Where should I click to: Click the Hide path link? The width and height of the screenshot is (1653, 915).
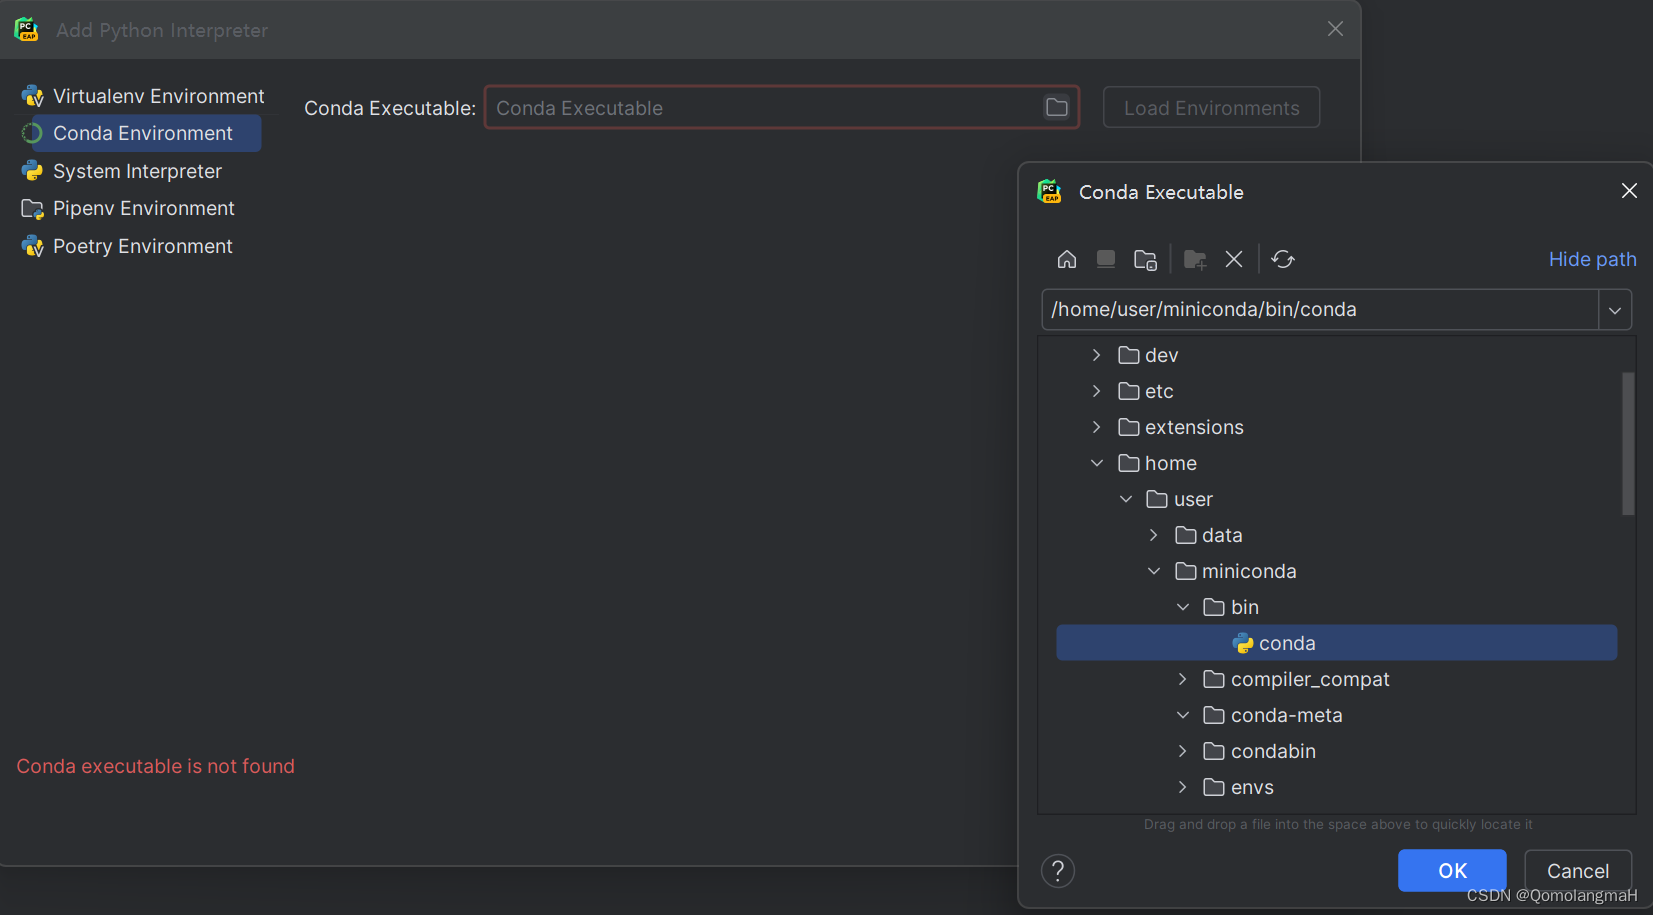[1591, 259]
